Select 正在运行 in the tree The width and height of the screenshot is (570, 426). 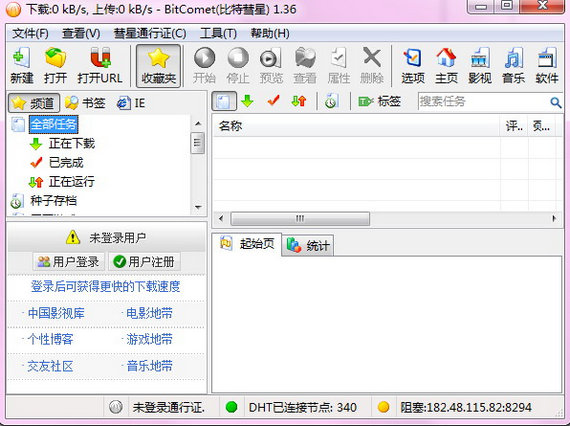[x=72, y=181]
